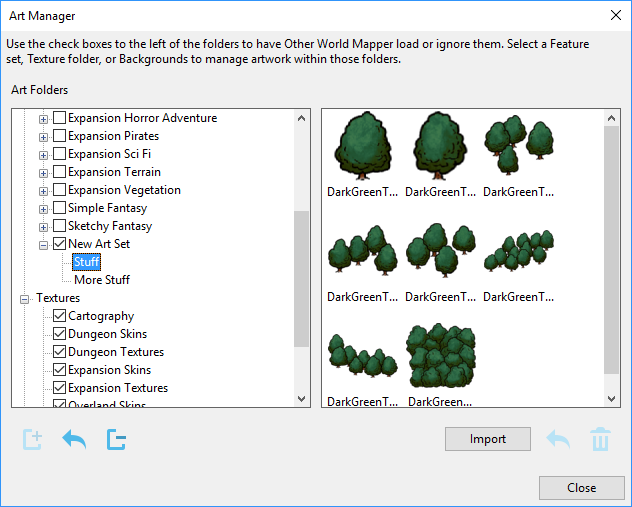Collapse the New Art Set tree node

(43, 244)
